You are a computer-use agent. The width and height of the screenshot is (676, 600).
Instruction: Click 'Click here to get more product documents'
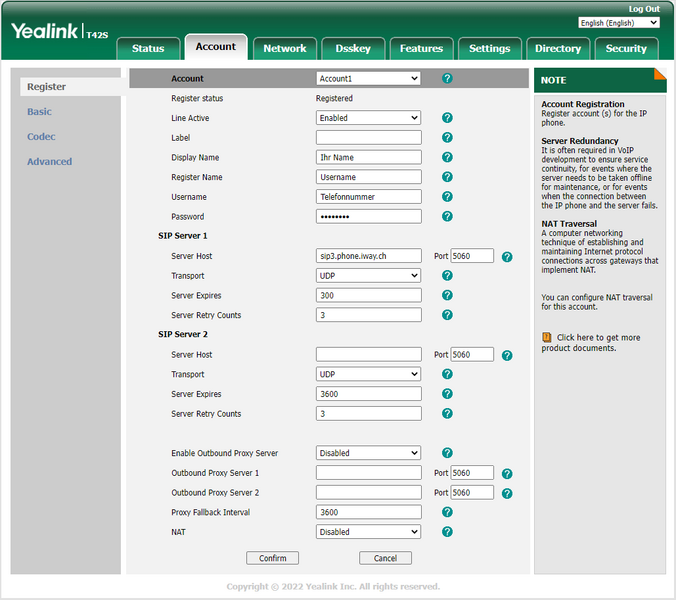[591, 343]
